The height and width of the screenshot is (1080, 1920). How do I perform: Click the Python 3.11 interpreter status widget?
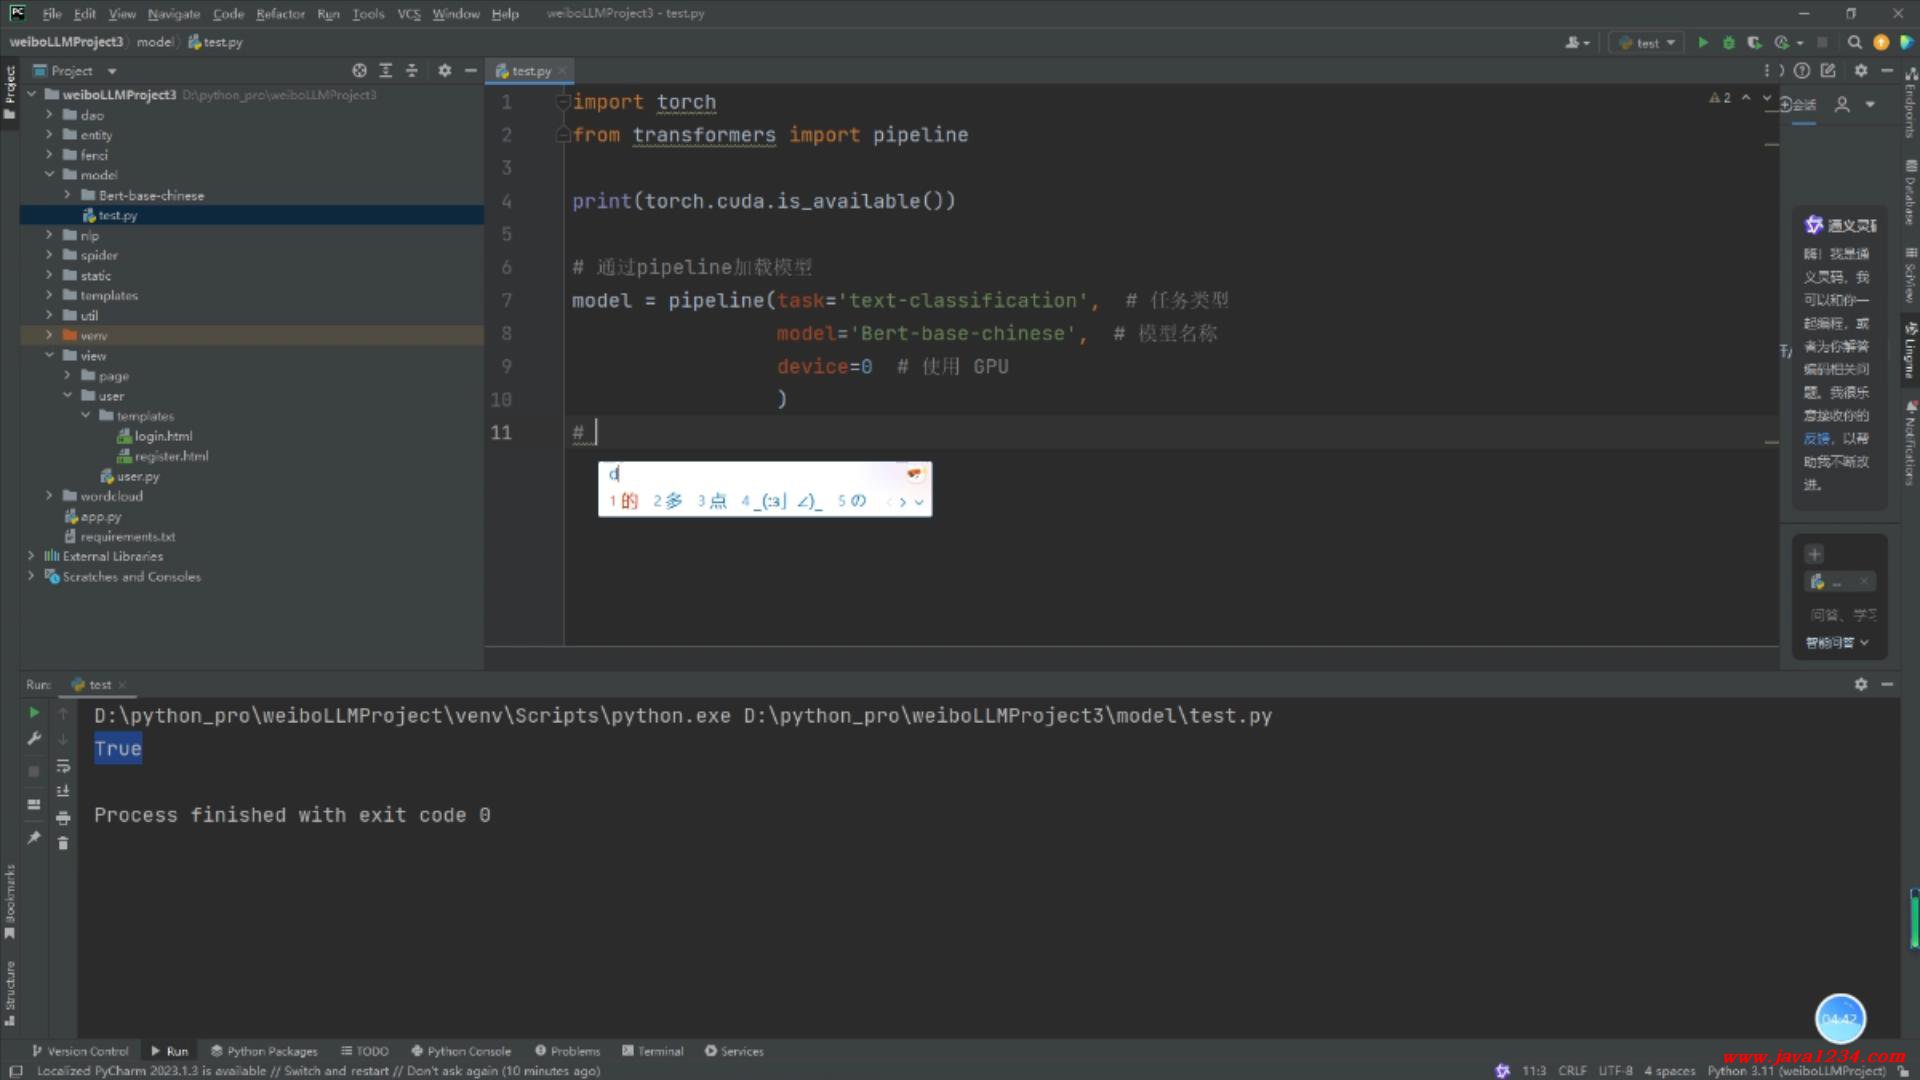pos(1795,1070)
